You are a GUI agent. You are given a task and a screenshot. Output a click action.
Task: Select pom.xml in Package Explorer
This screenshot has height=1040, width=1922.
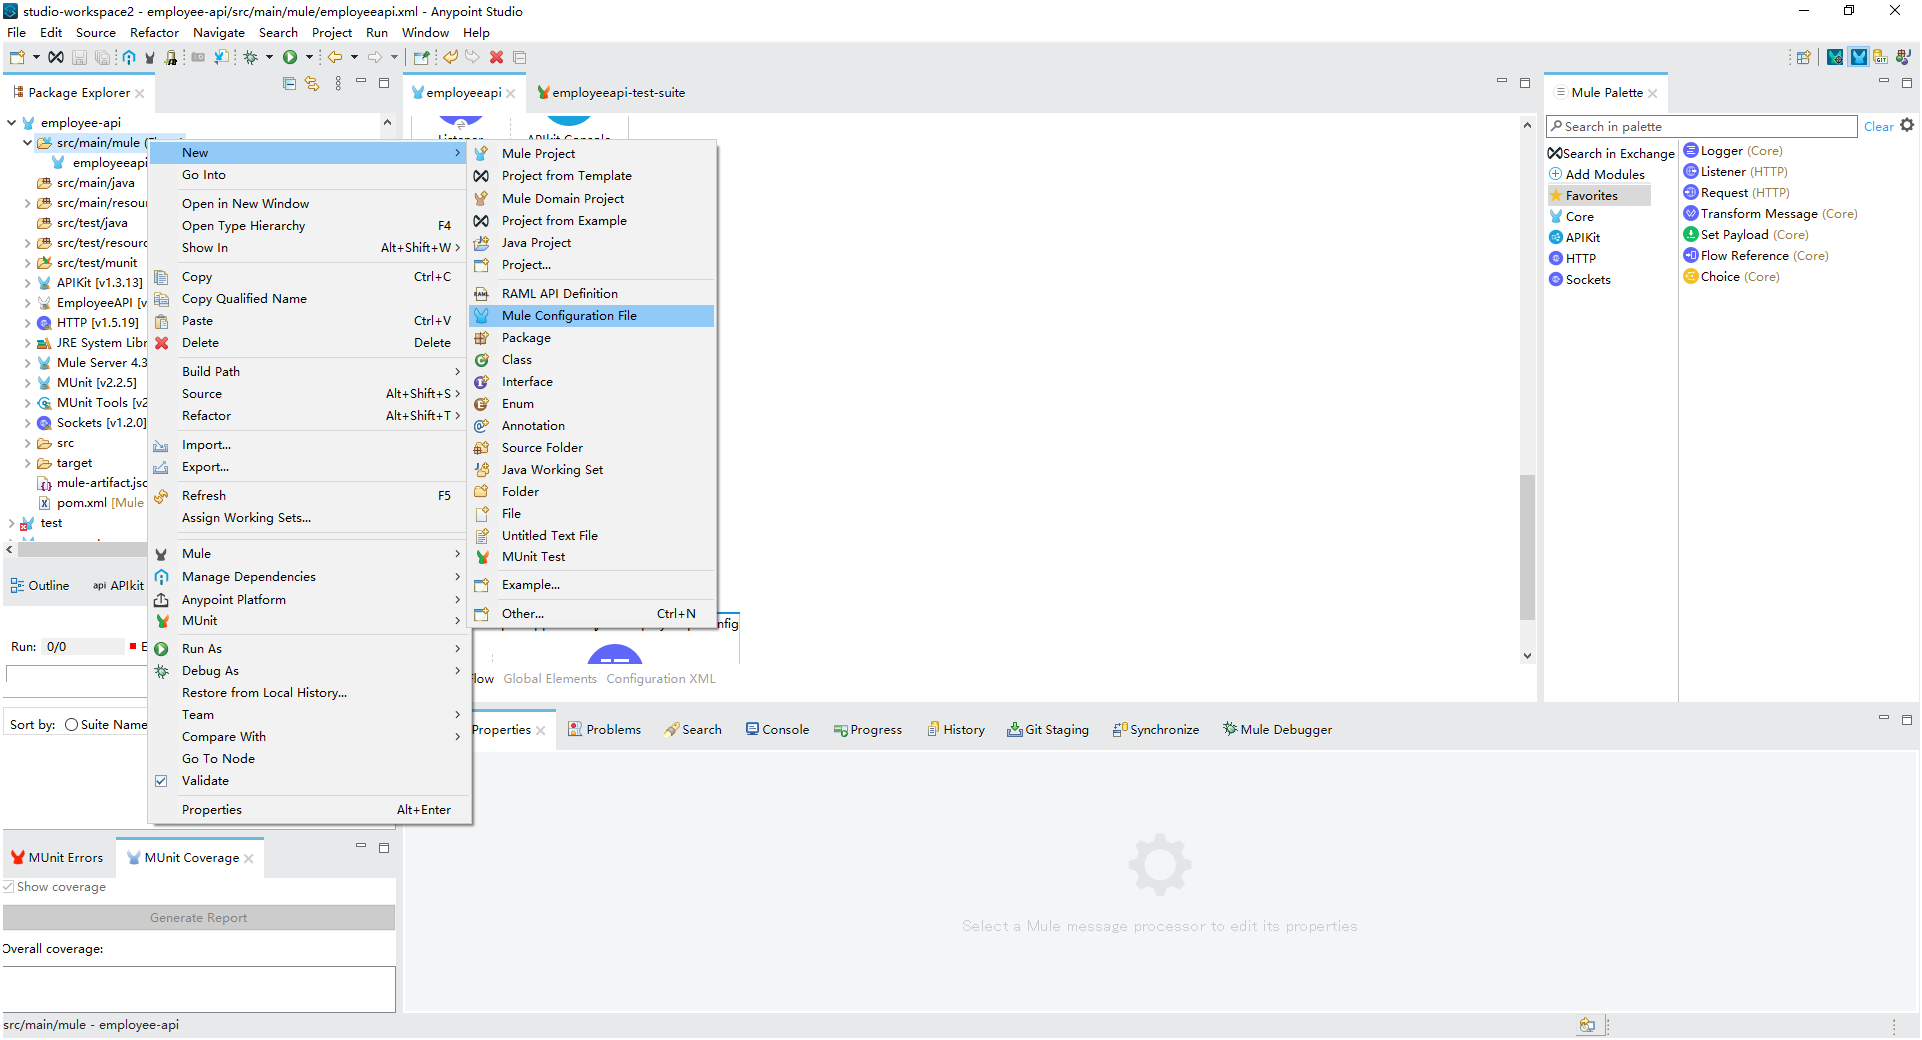pos(82,503)
